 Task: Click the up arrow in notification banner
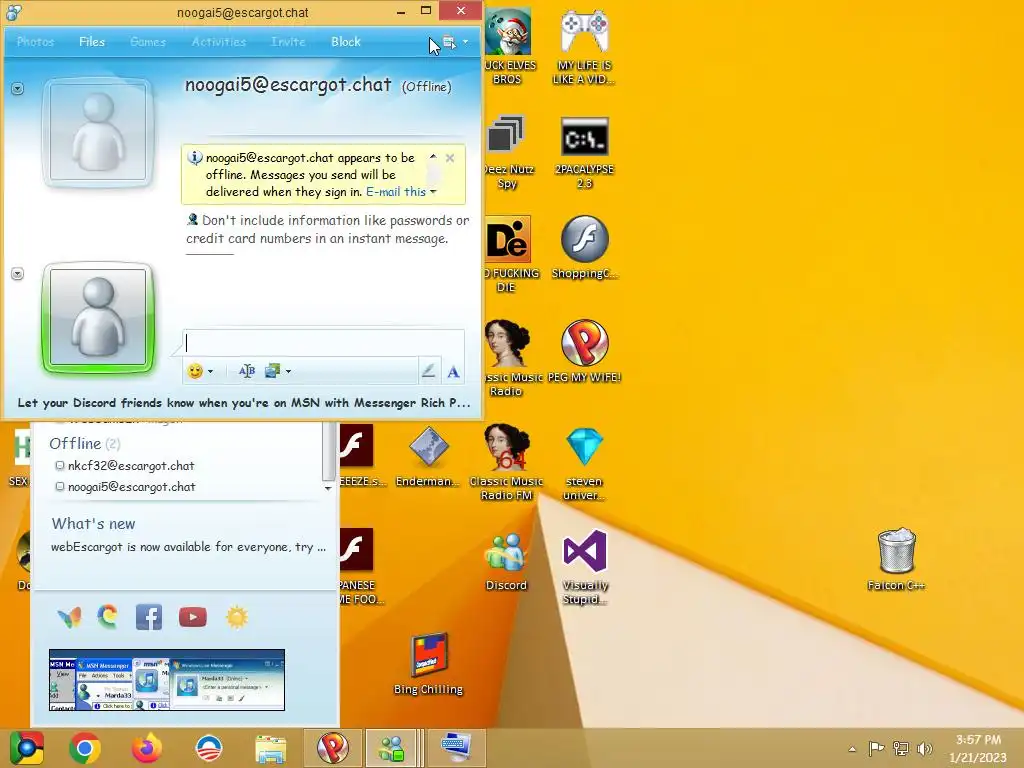pos(433,157)
